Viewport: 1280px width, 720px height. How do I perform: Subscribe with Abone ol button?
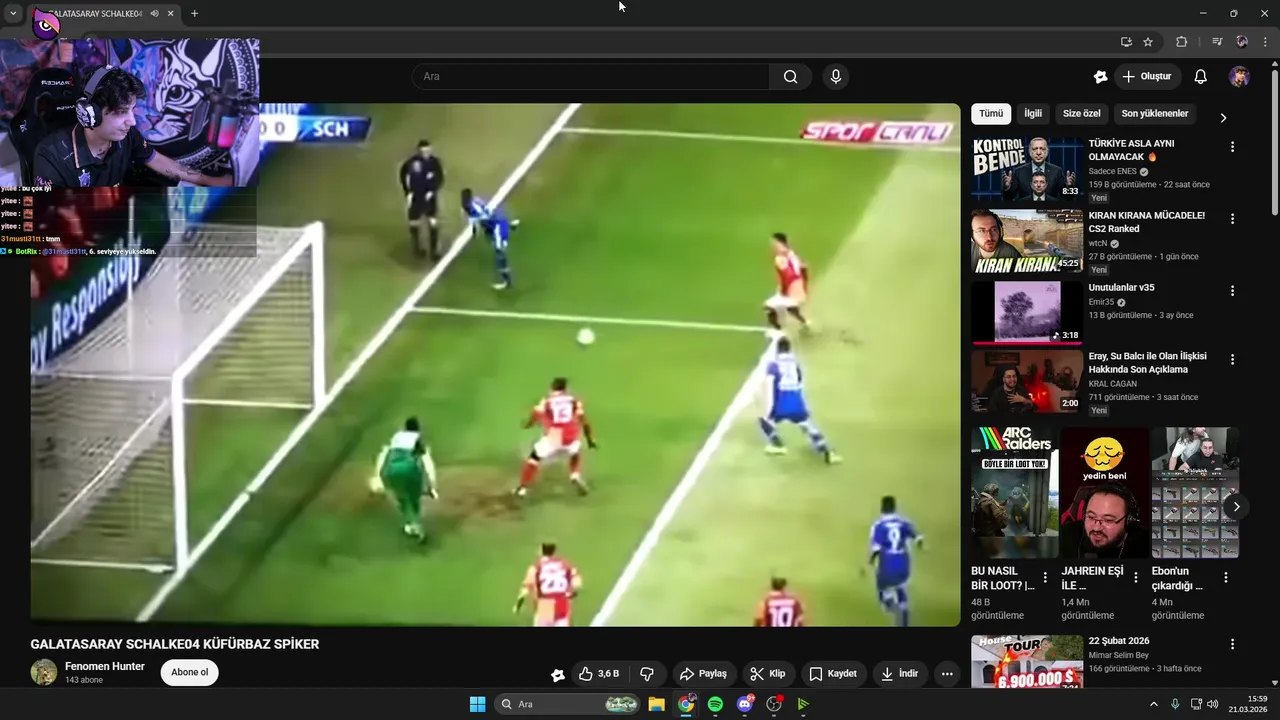[x=189, y=672]
